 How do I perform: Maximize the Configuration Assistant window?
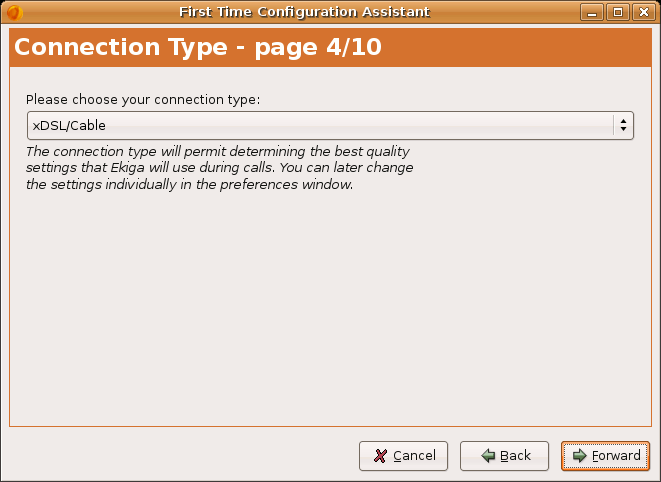tap(619, 12)
